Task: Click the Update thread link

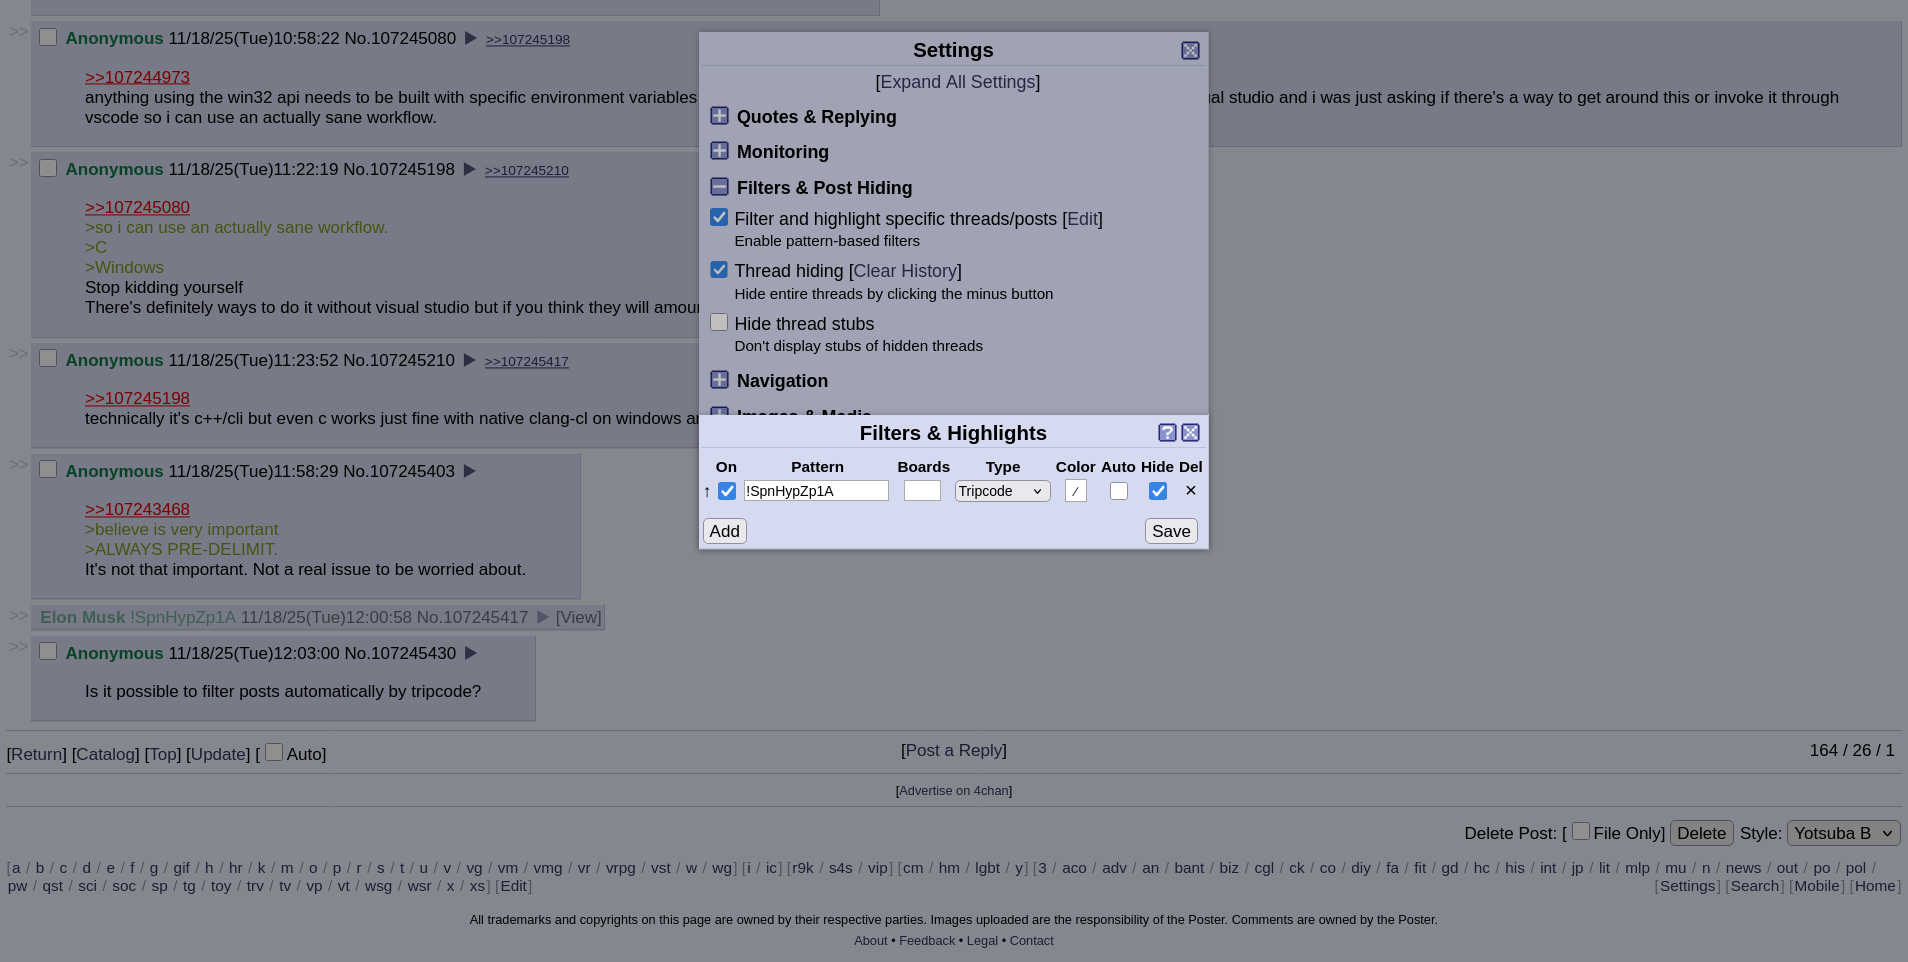Action: [218, 754]
